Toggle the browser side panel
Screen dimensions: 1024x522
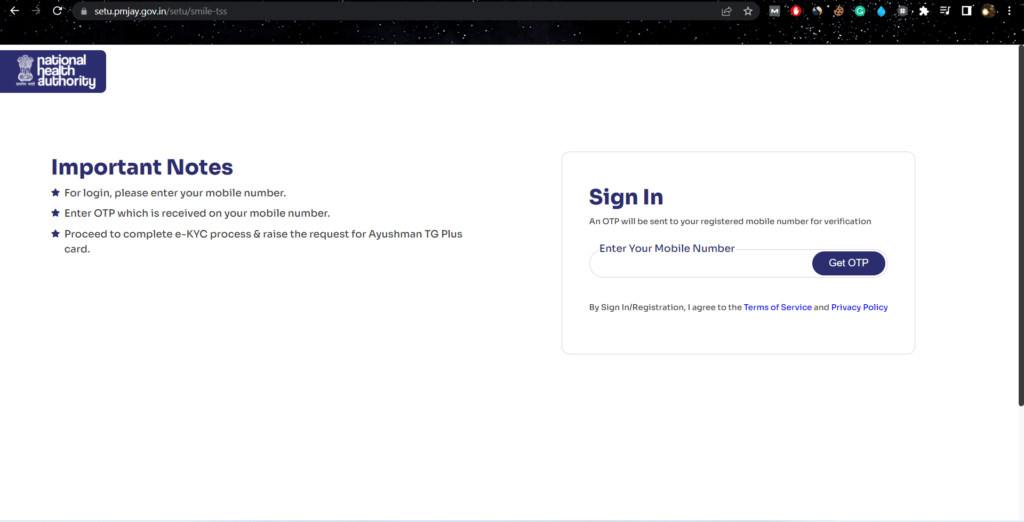click(967, 11)
